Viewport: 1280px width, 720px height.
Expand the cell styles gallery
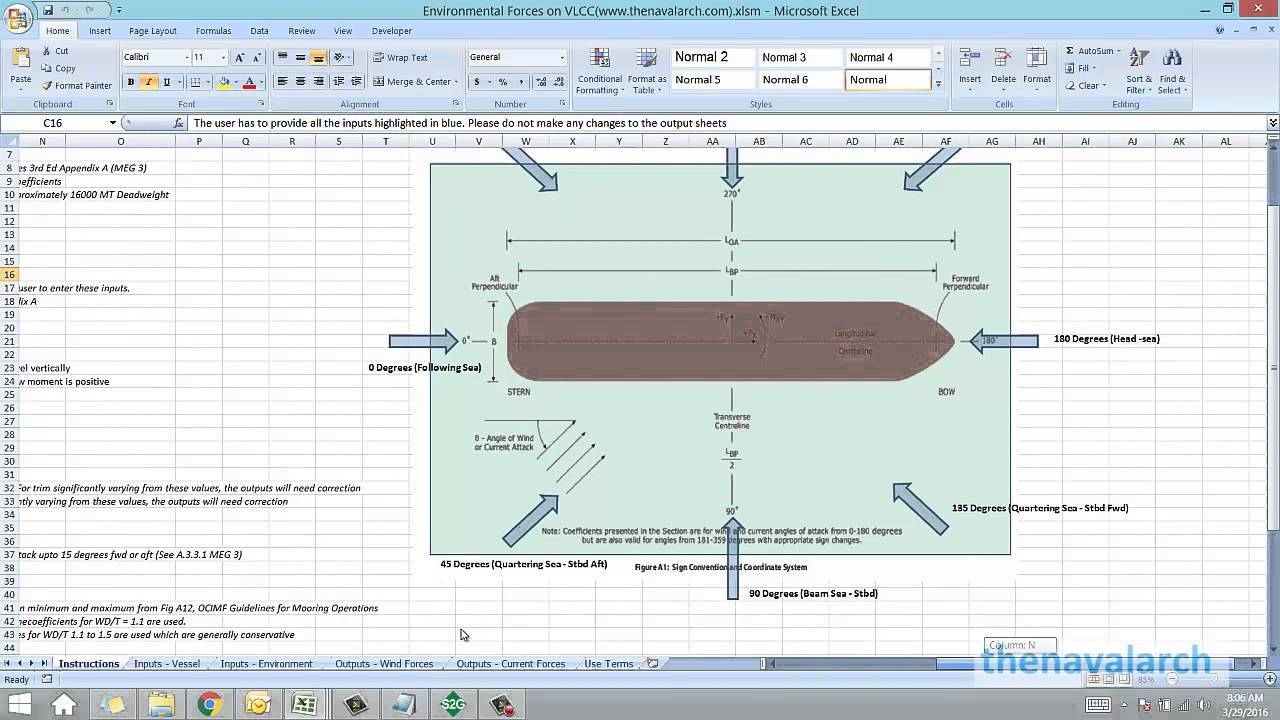(938, 86)
